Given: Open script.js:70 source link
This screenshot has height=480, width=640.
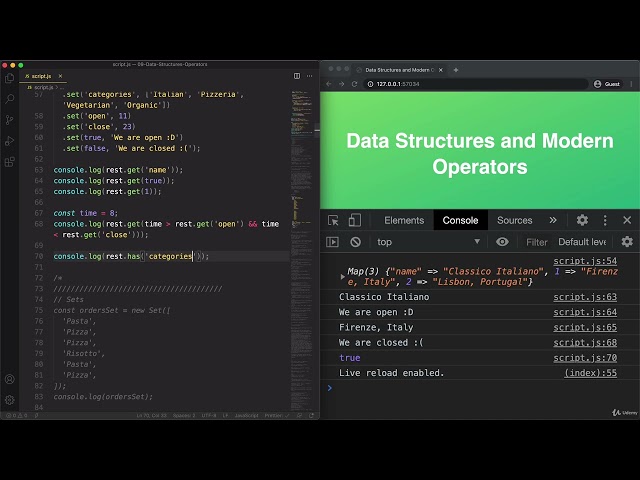Looking at the screenshot, I should 585,358.
